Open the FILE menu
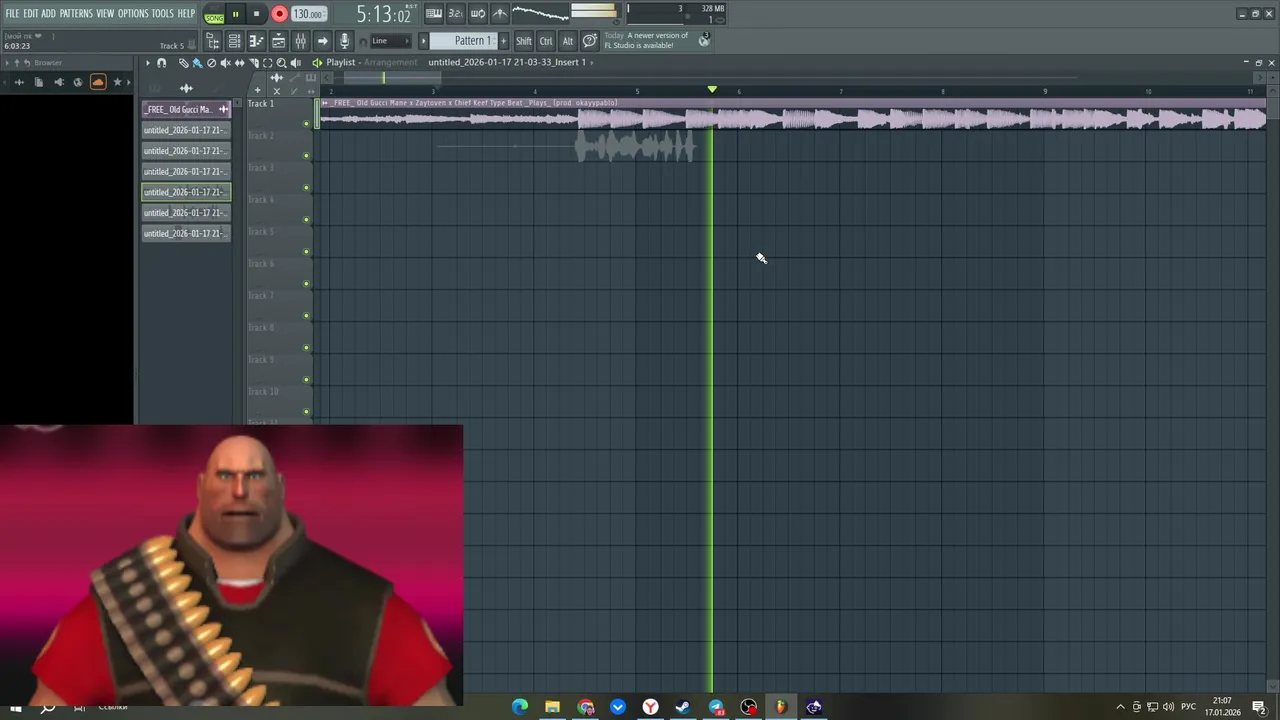This screenshot has height=720, width=1280. point(12,13)
